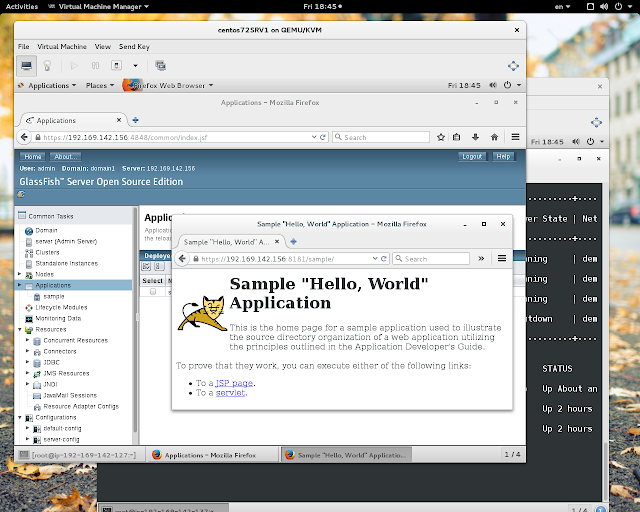Show the graphical console monitor view
640x512 pixels.
point(27,66)
